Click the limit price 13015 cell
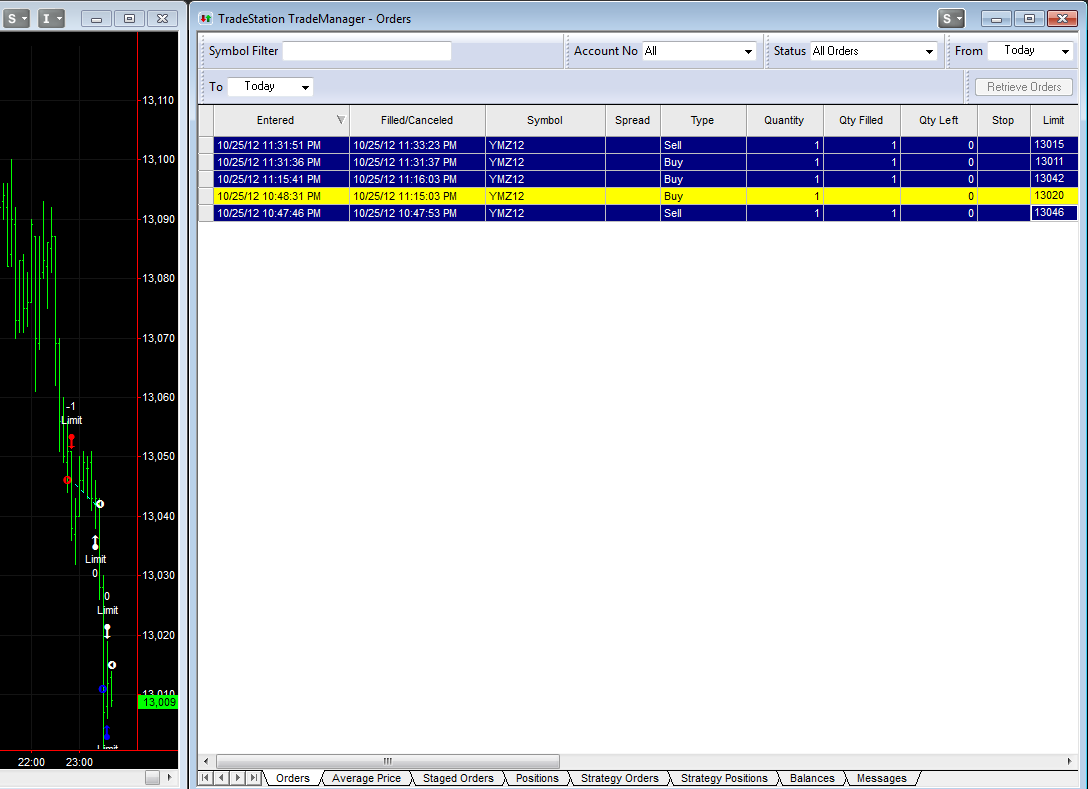 pos(1054,144)
